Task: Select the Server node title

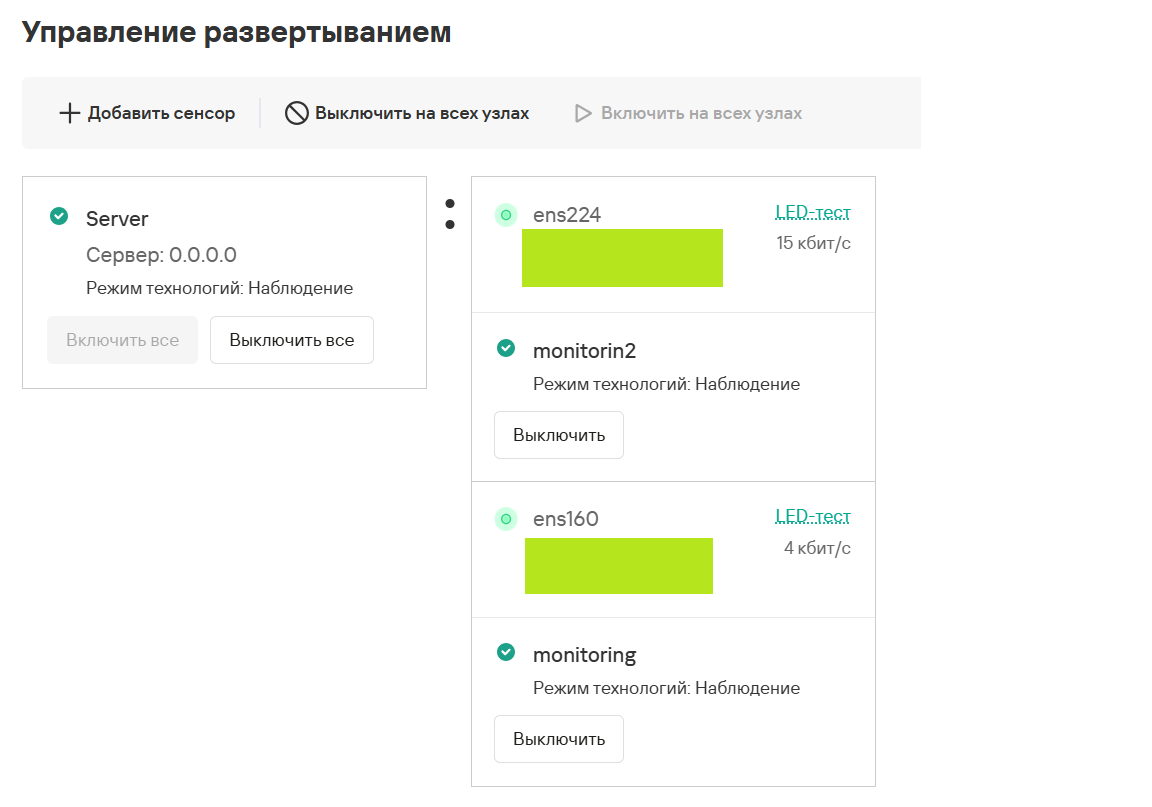Action: pos(117,219)
